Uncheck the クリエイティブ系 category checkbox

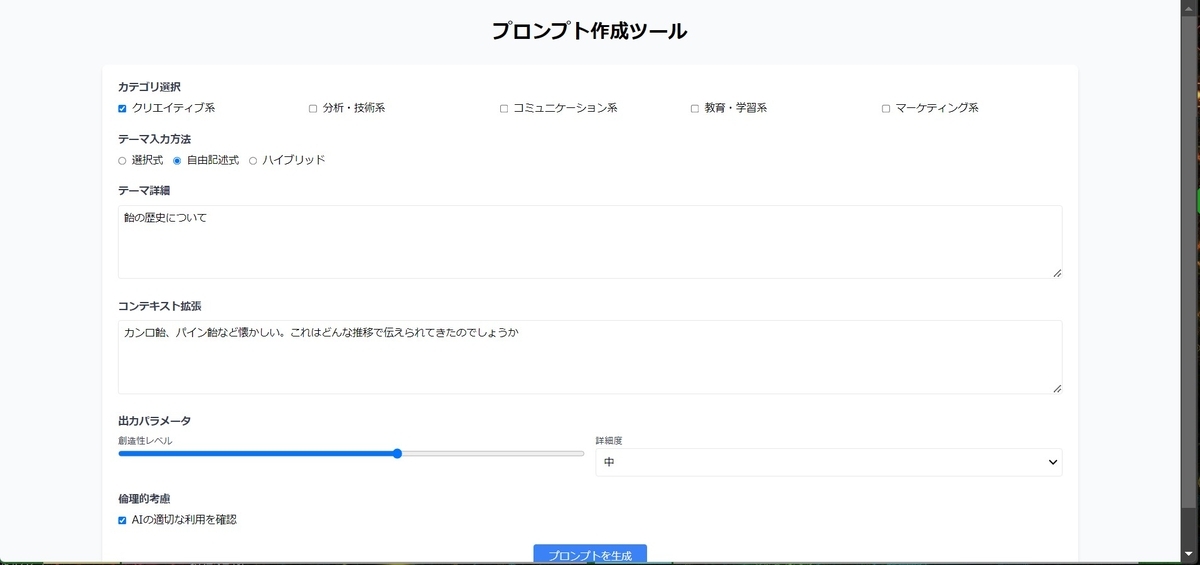(122, 108)
